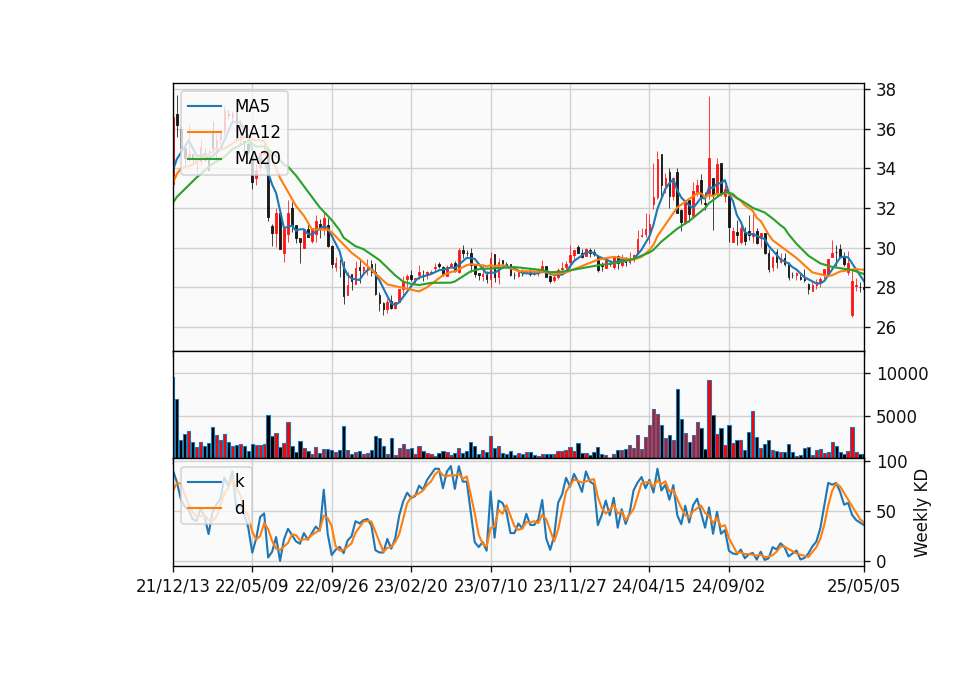
Task: Click price axis value 26
Action: tap(886, 328)
